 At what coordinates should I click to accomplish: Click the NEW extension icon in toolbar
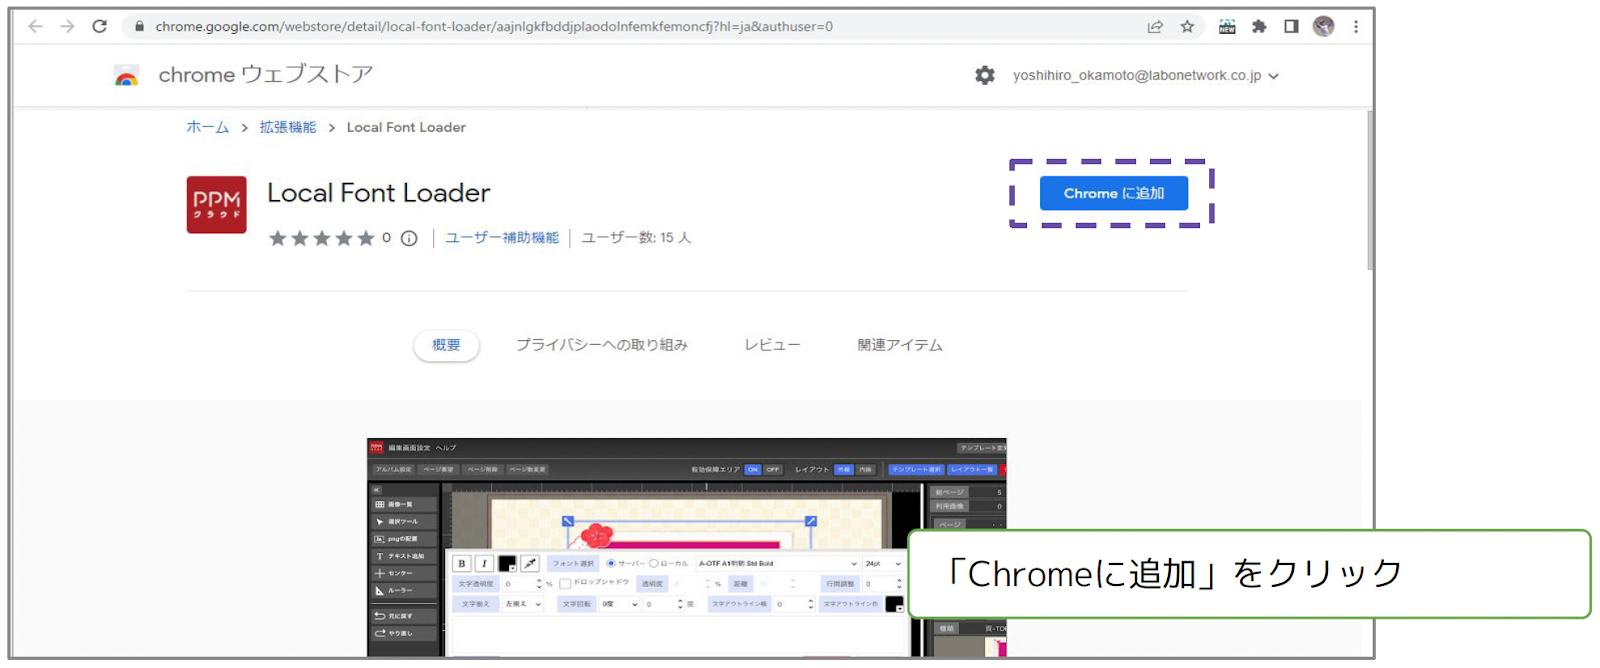click(1227, 27)
